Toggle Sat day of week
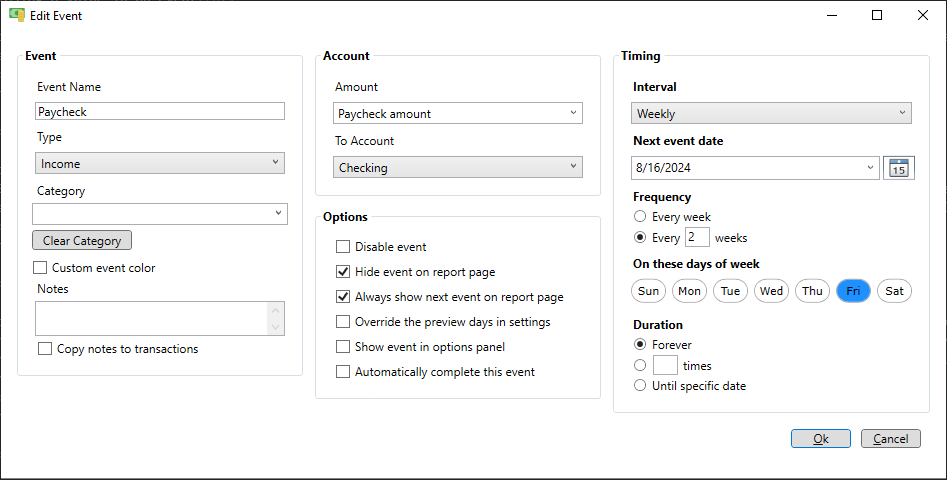This screenshot has height=480, width=947. click(894, 291)
